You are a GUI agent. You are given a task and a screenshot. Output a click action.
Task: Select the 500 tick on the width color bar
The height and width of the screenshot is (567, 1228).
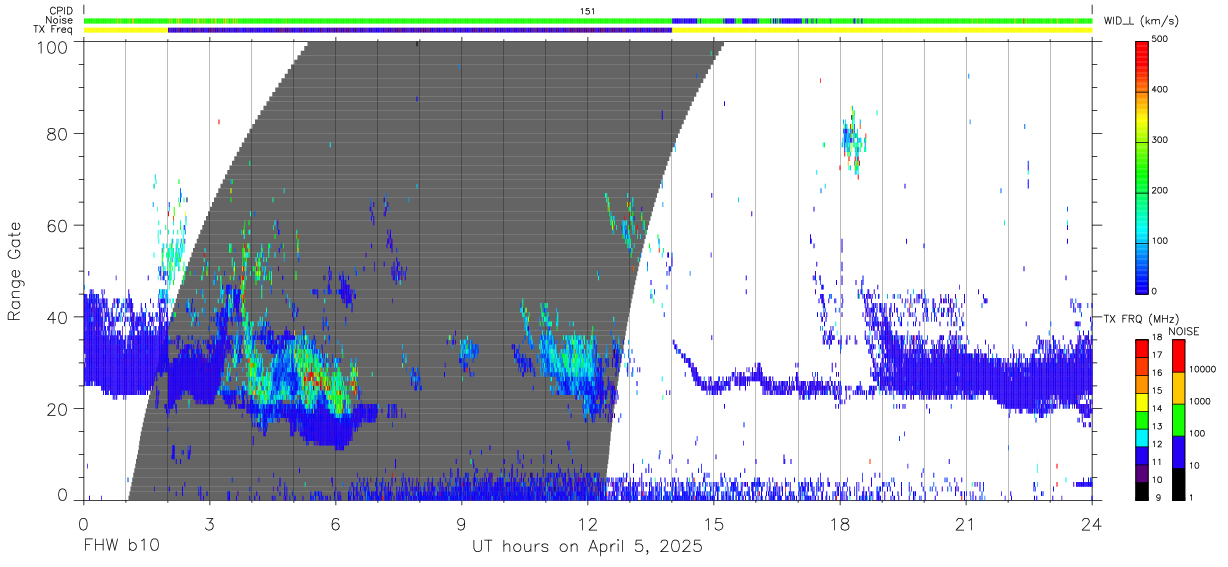1160,39
